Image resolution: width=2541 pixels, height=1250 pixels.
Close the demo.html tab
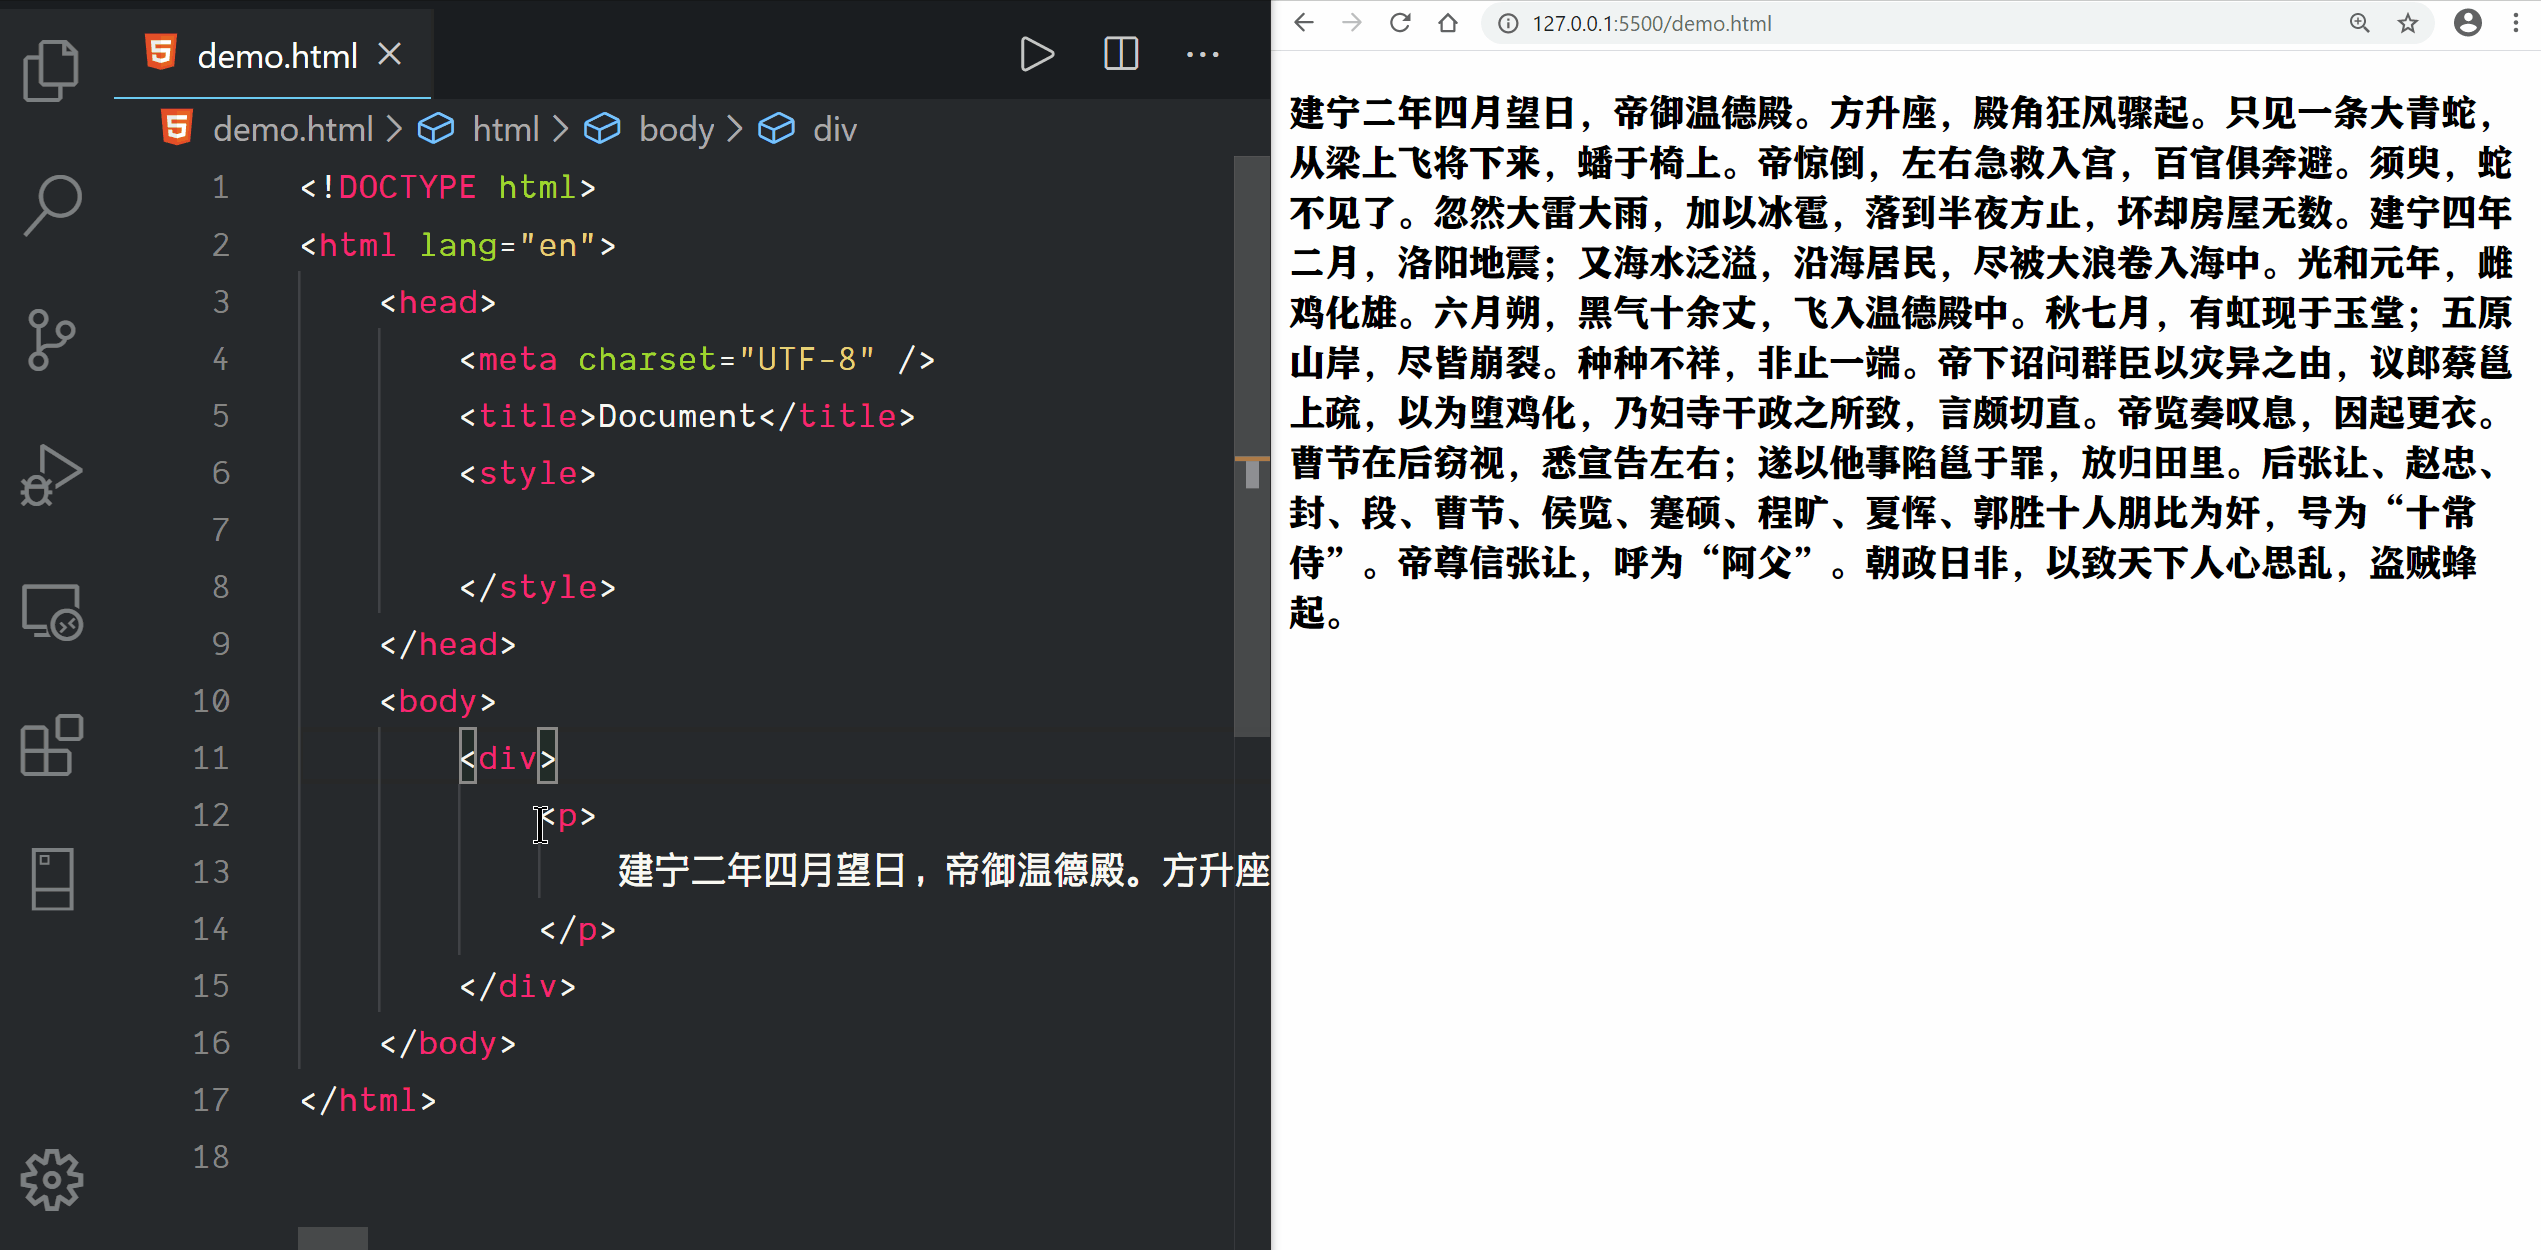[x=390, y=54]
